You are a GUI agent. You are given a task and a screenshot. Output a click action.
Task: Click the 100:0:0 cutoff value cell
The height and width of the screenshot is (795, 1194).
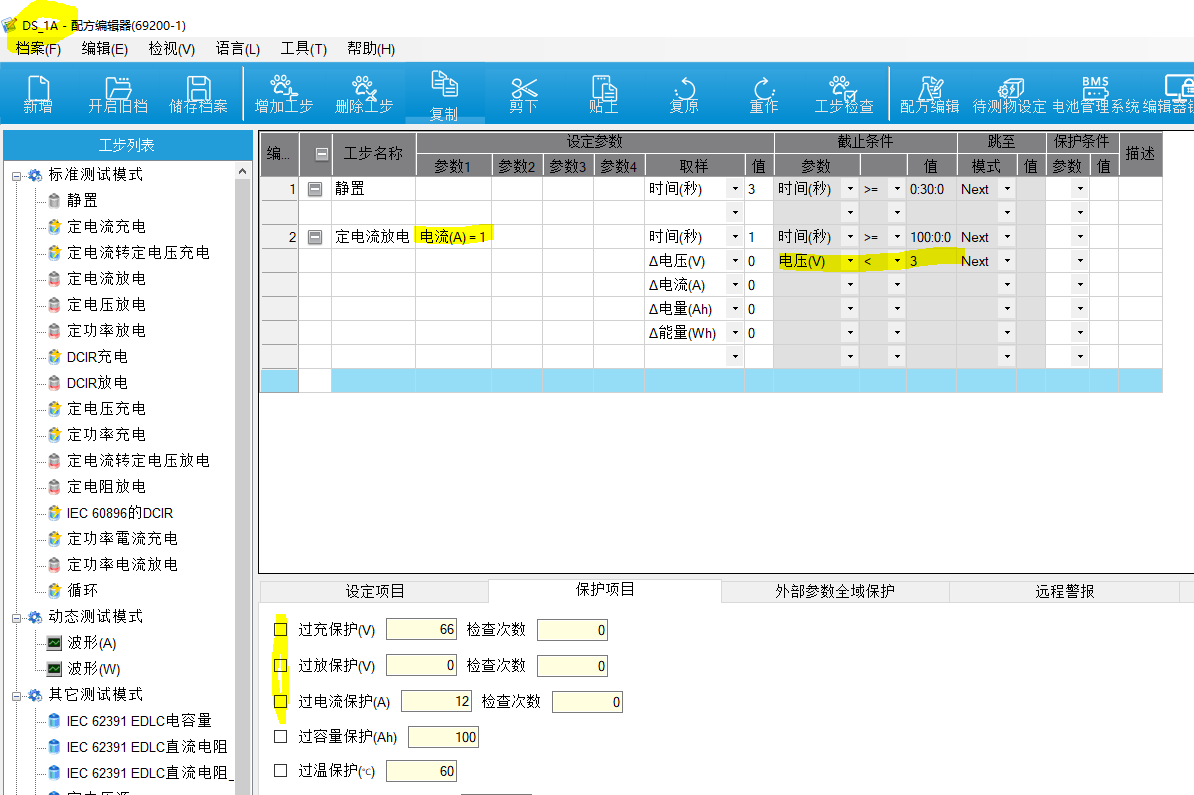[931, 237]
